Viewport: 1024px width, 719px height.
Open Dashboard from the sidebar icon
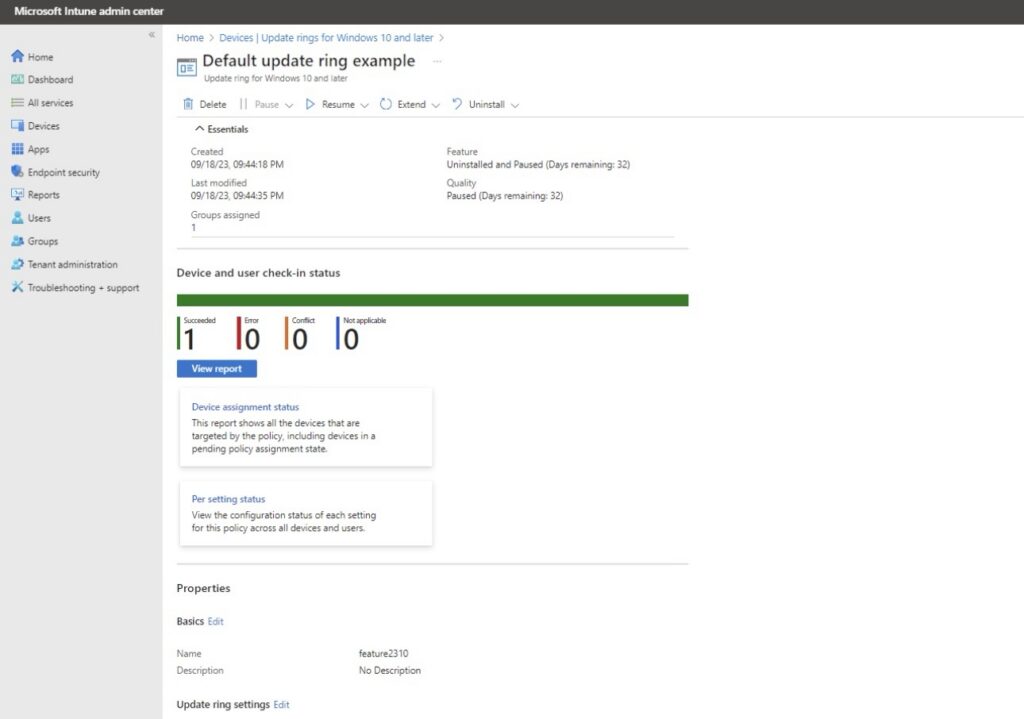pyautogui.click(x=17, y=80)
